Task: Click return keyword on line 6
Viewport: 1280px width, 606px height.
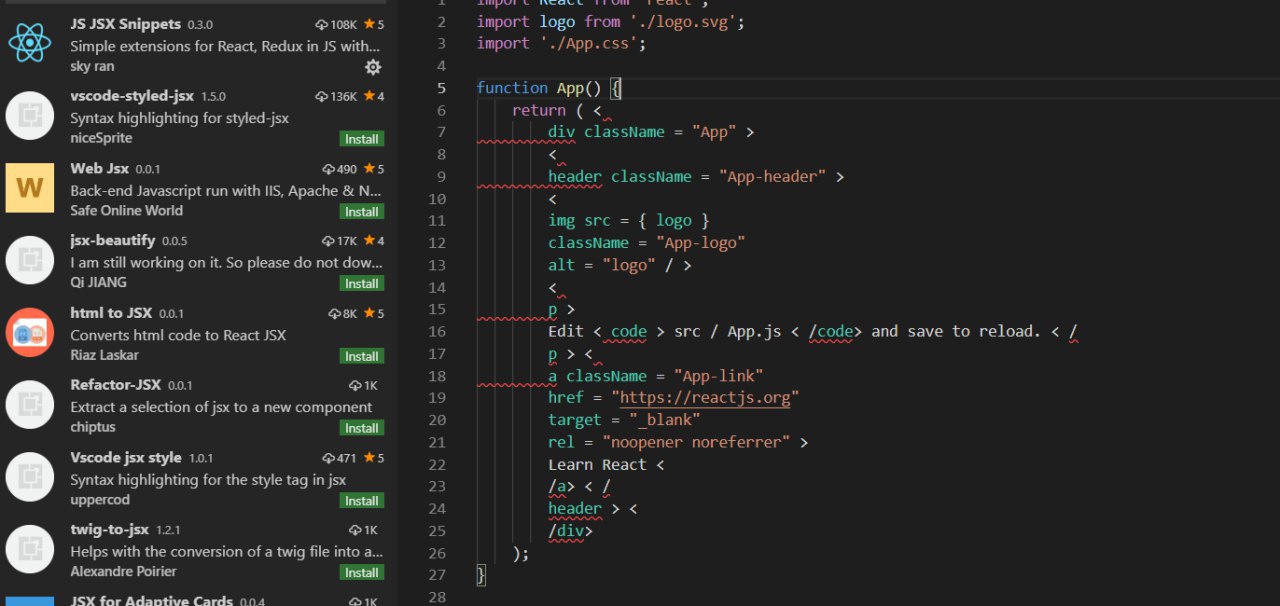Action: (539, 110)
